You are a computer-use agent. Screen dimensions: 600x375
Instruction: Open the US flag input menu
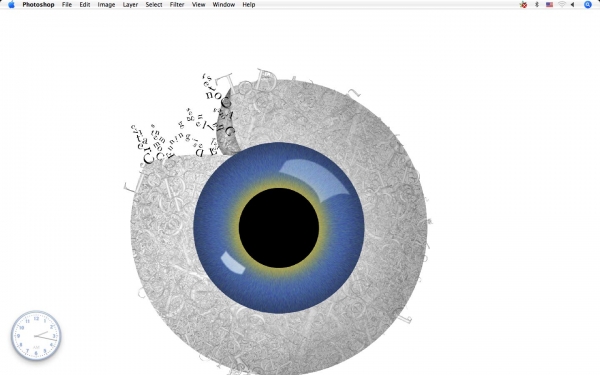[549, 5]
